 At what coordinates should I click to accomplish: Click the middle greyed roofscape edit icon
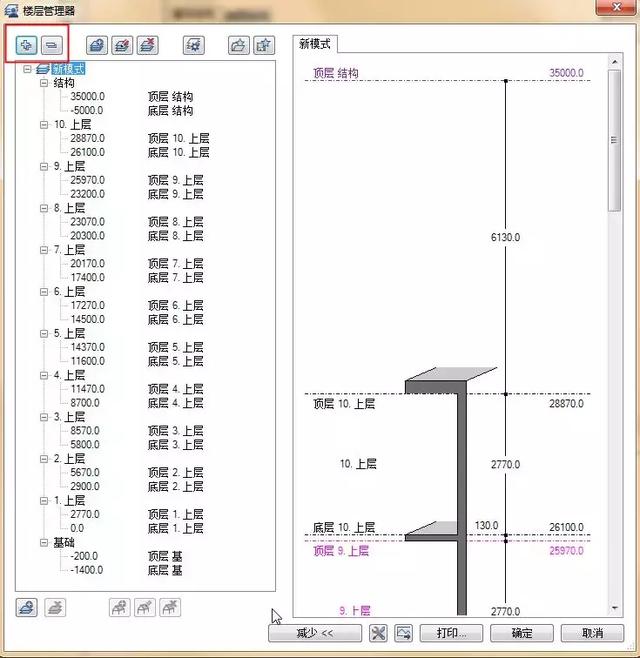coord(145,607)
